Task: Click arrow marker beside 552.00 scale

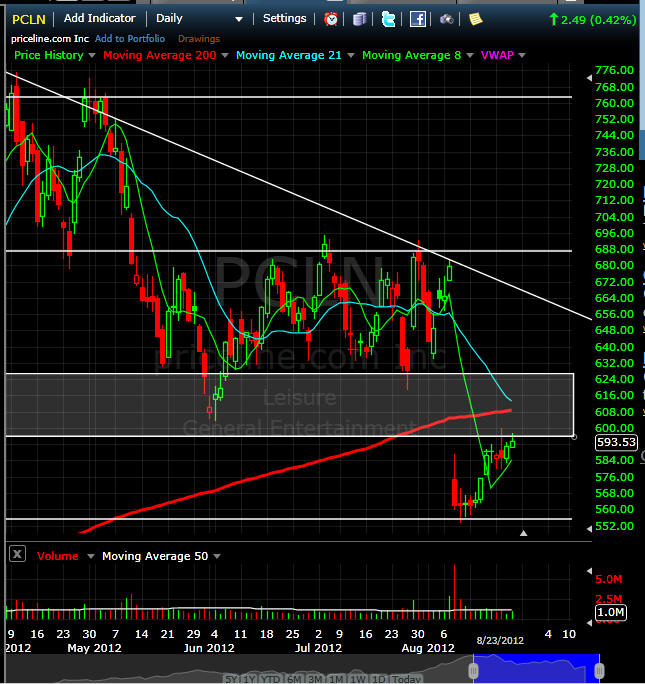Action: click(x=589, y=529)
